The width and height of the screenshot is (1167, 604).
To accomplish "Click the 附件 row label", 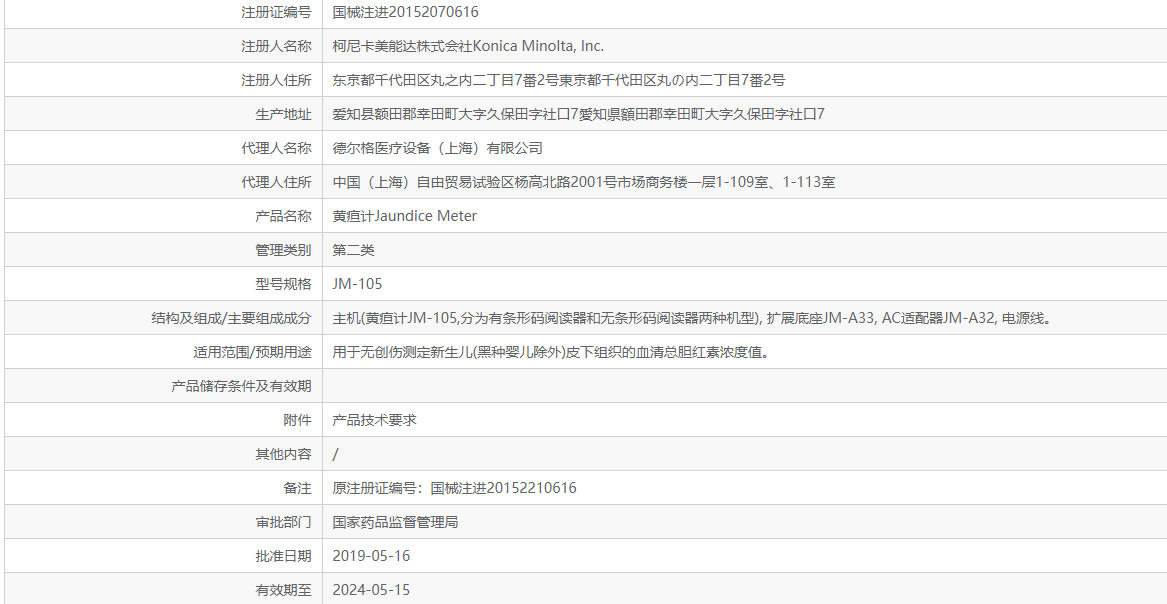I will [298, 420].
